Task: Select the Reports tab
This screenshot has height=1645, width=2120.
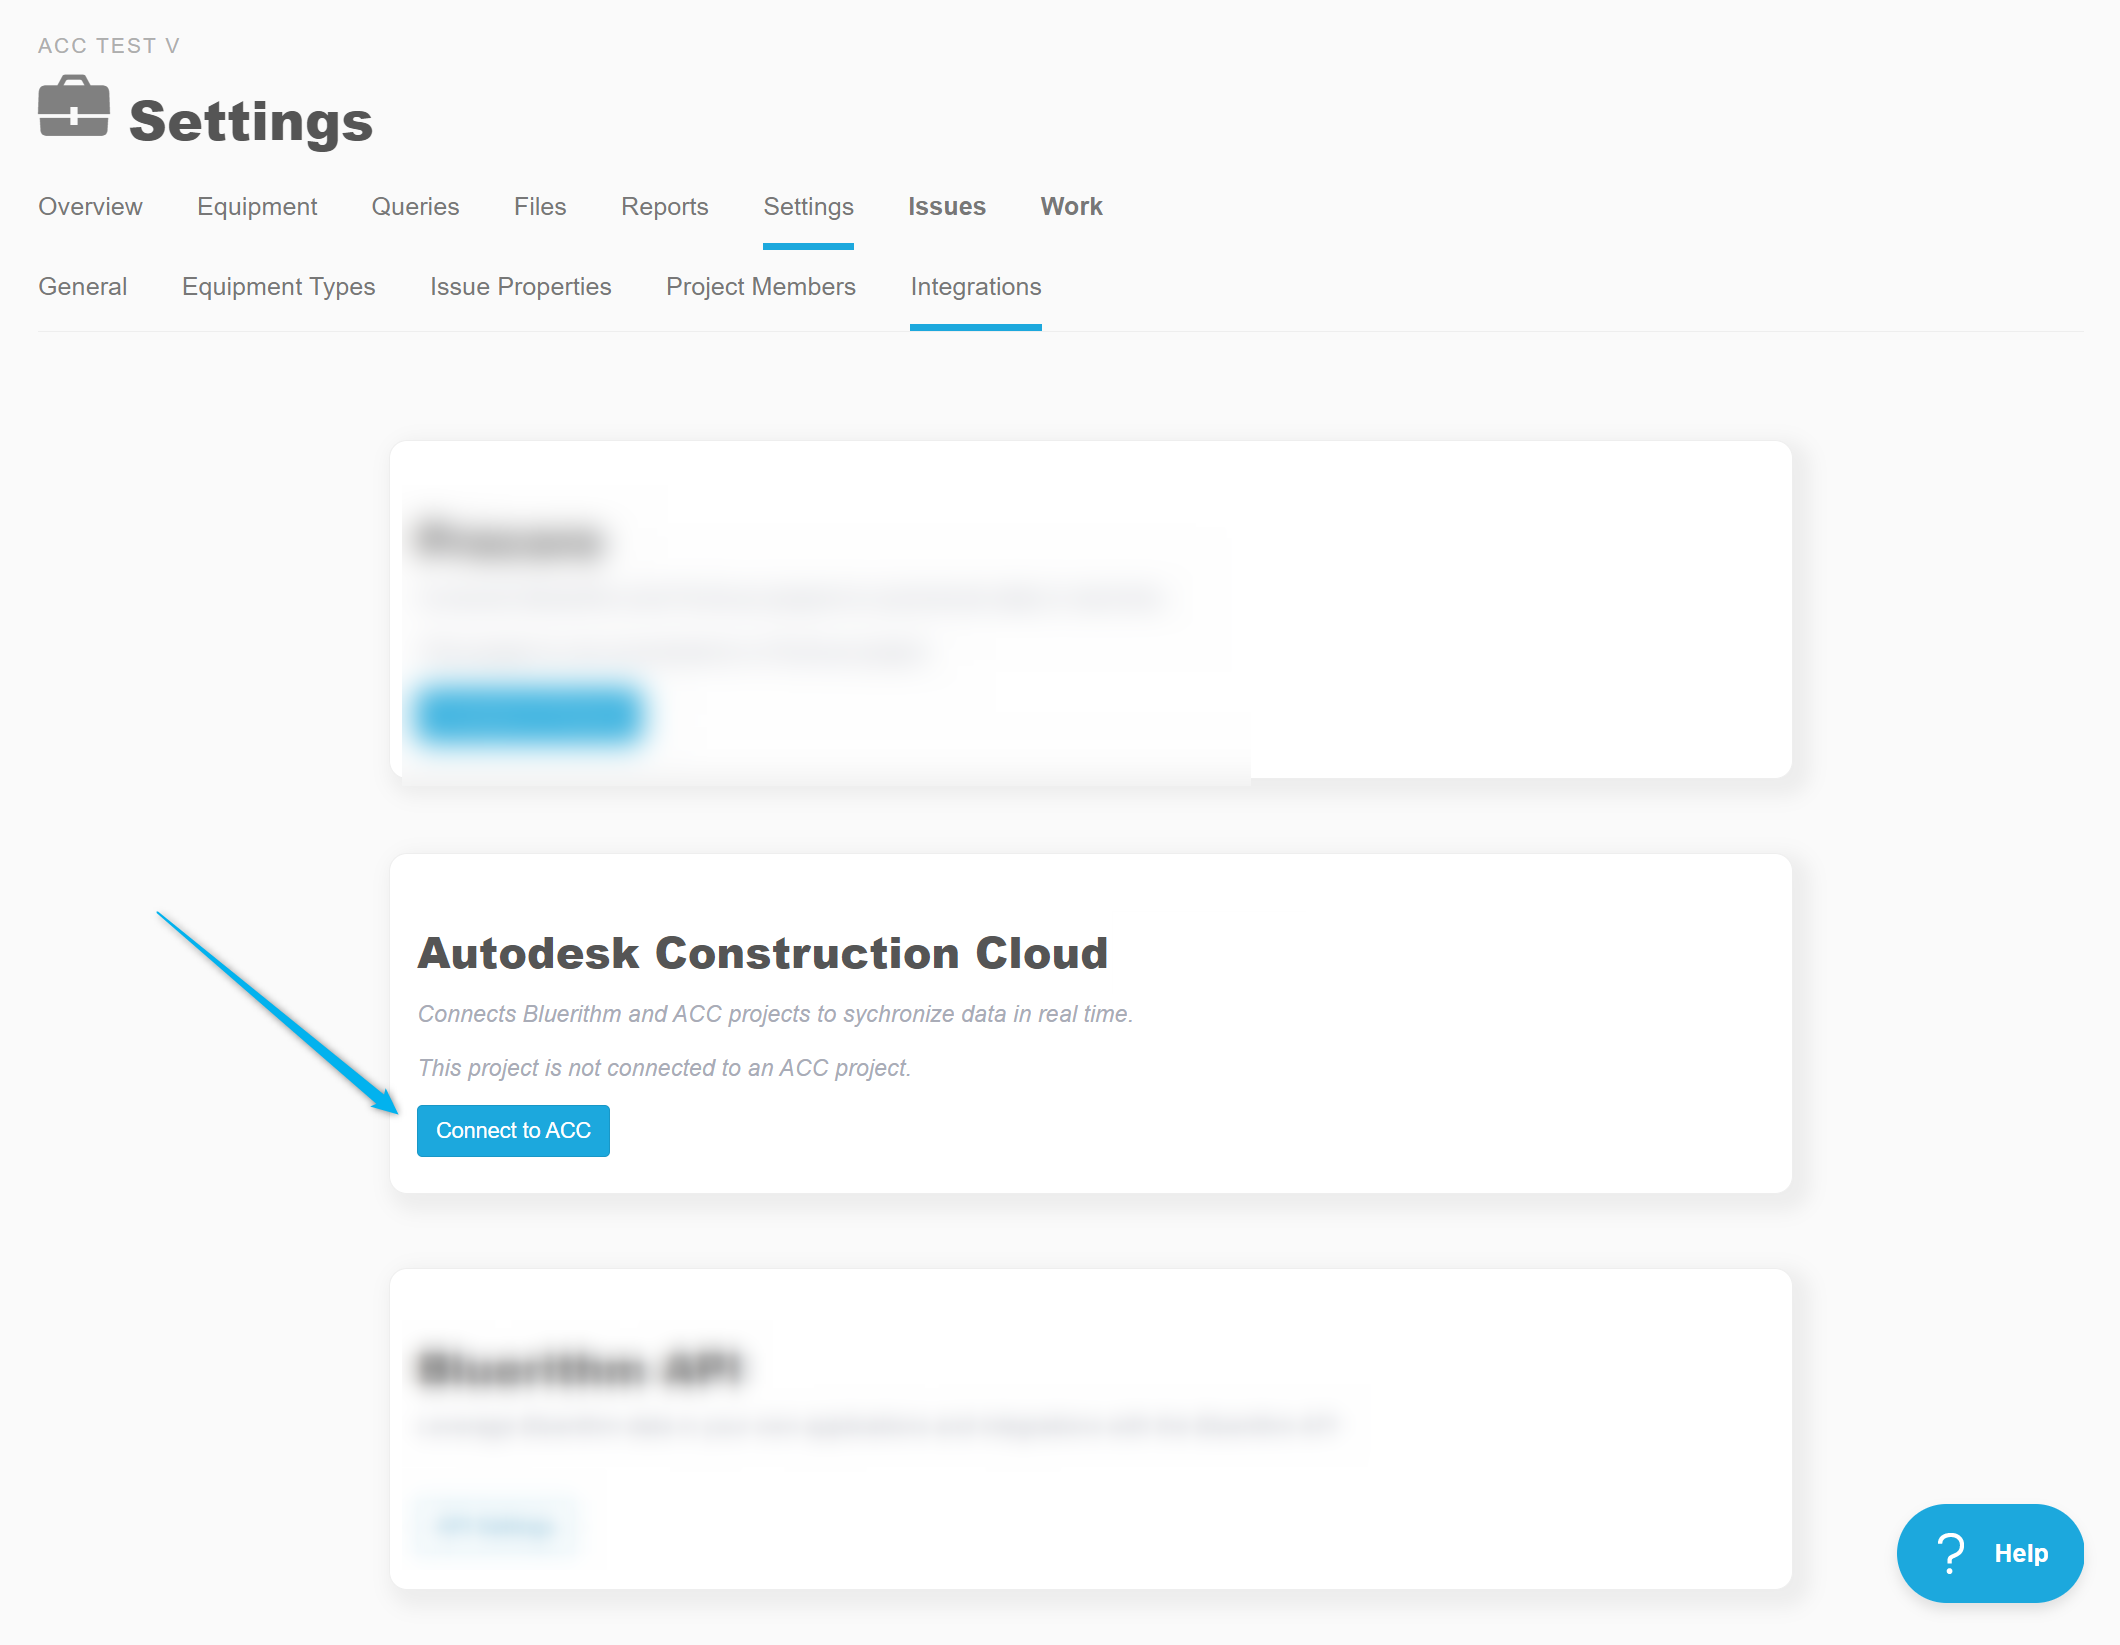Action: (664, 207)
